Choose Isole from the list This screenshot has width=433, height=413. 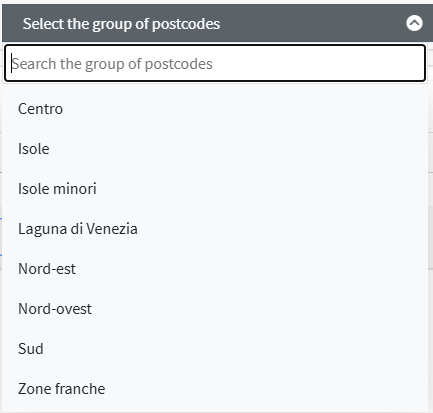tap(215, 149)
